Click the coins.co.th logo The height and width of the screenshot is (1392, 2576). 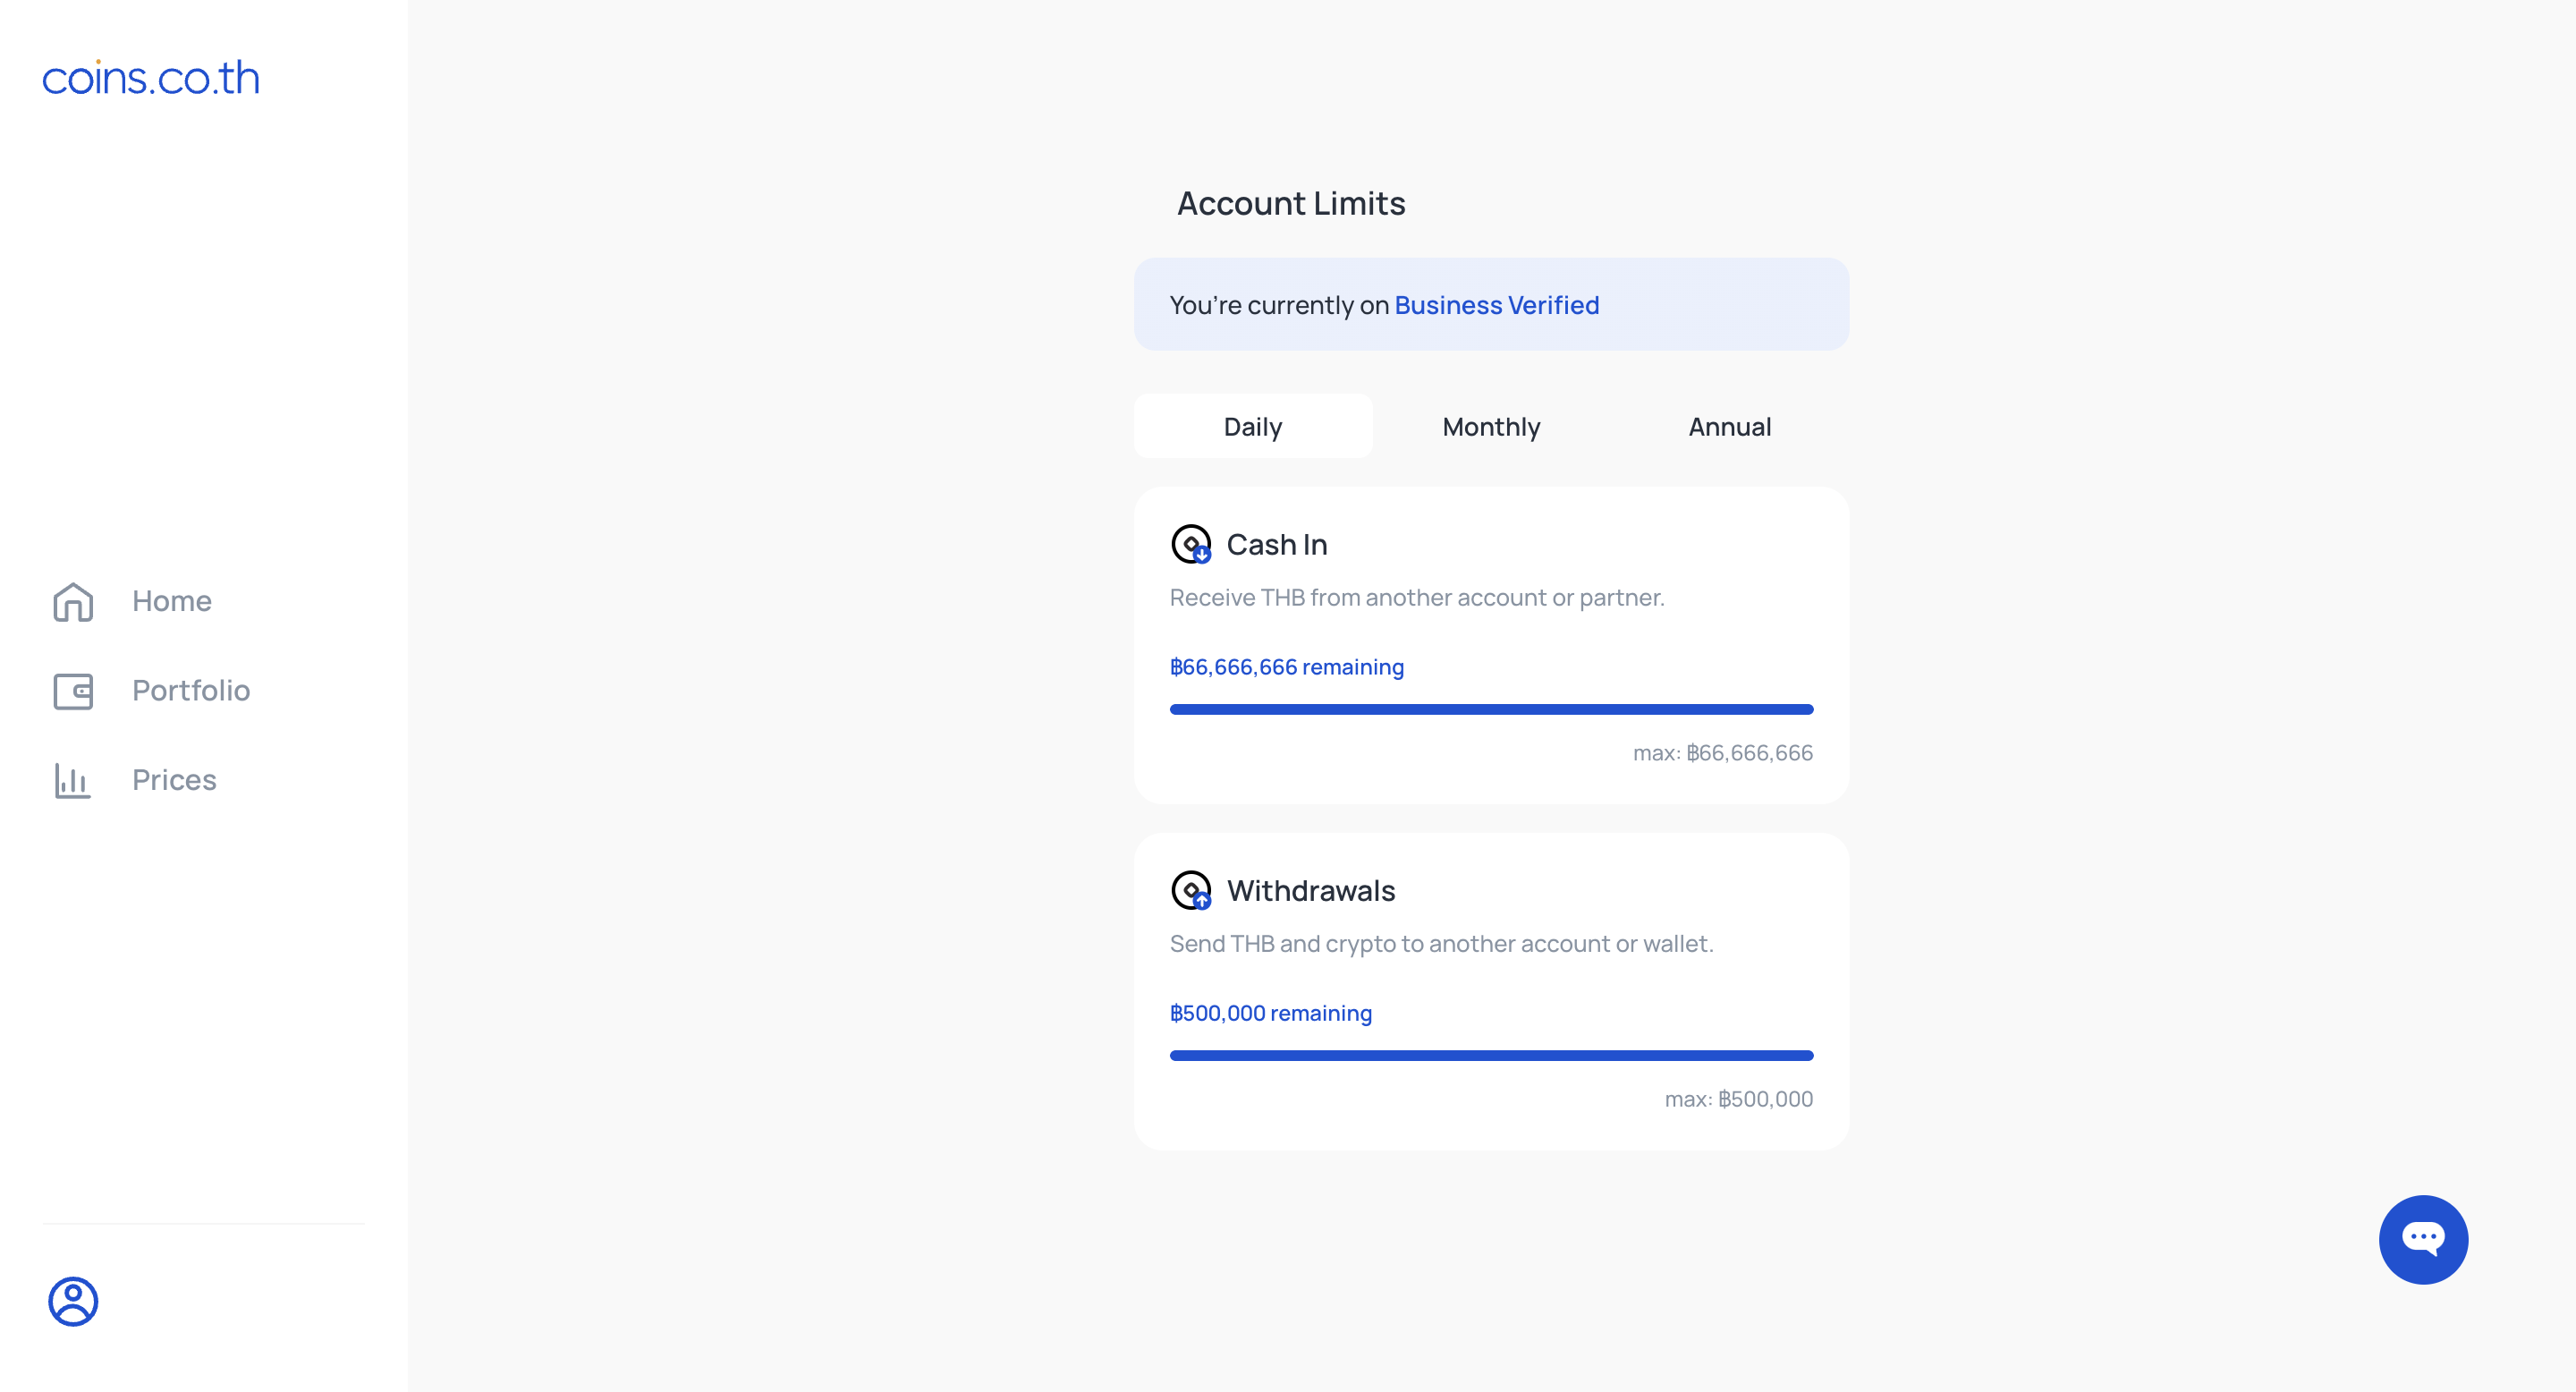click(x=151, y=78)
